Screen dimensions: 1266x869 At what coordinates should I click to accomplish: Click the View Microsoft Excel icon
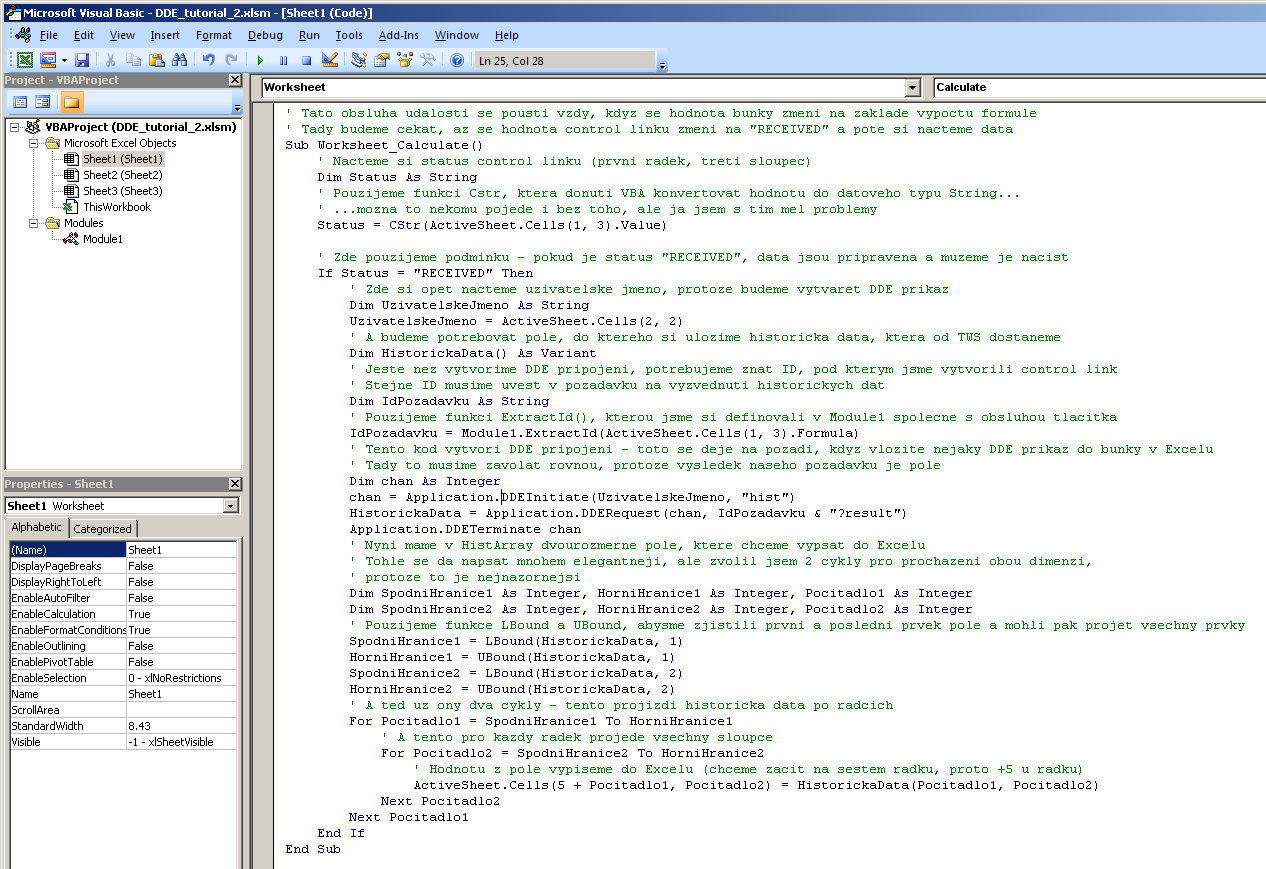(x=24, y=61)
